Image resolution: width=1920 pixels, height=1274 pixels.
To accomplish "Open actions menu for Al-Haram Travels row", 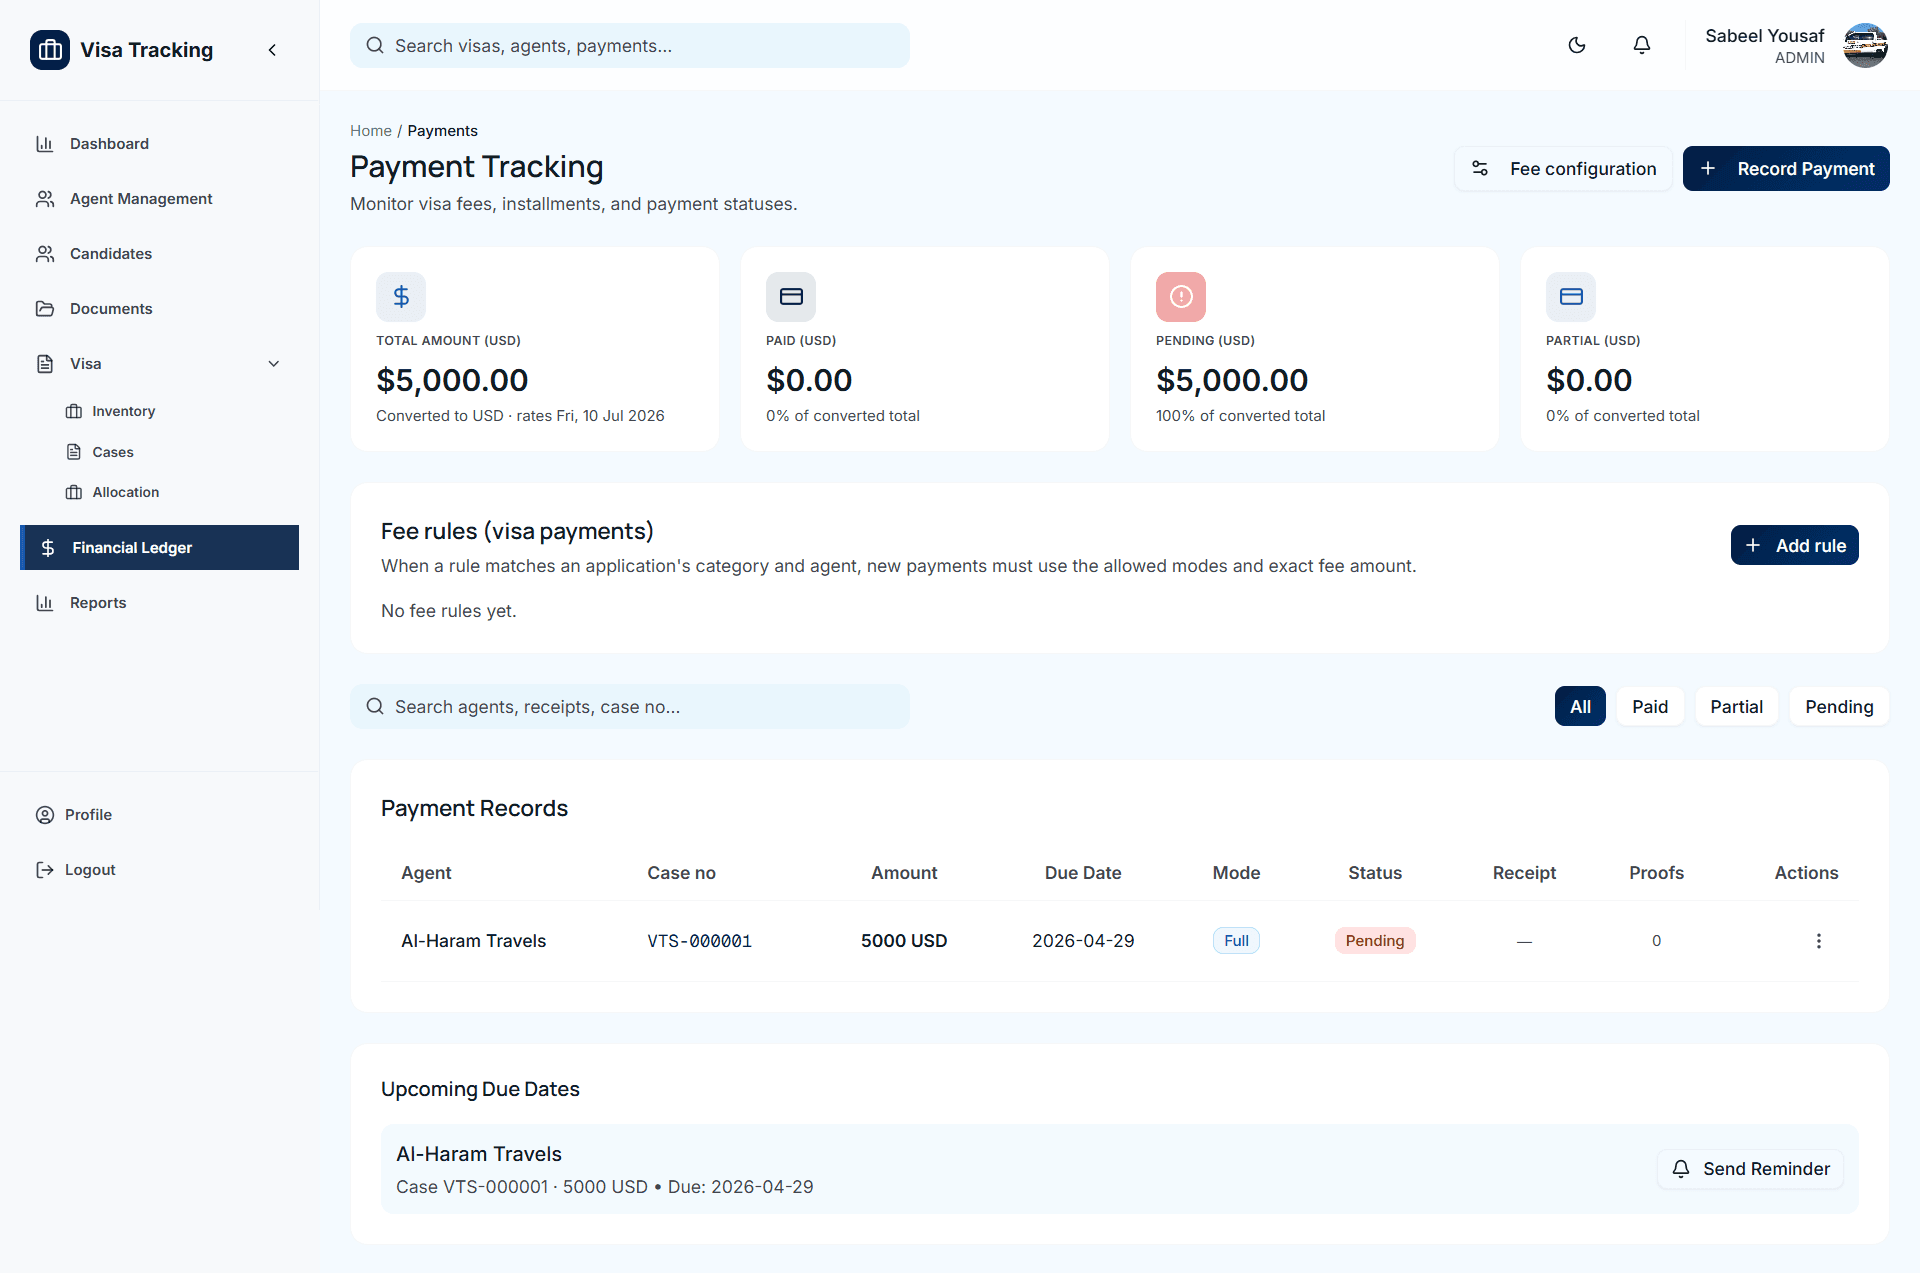I will click(x=1818, y=941).
